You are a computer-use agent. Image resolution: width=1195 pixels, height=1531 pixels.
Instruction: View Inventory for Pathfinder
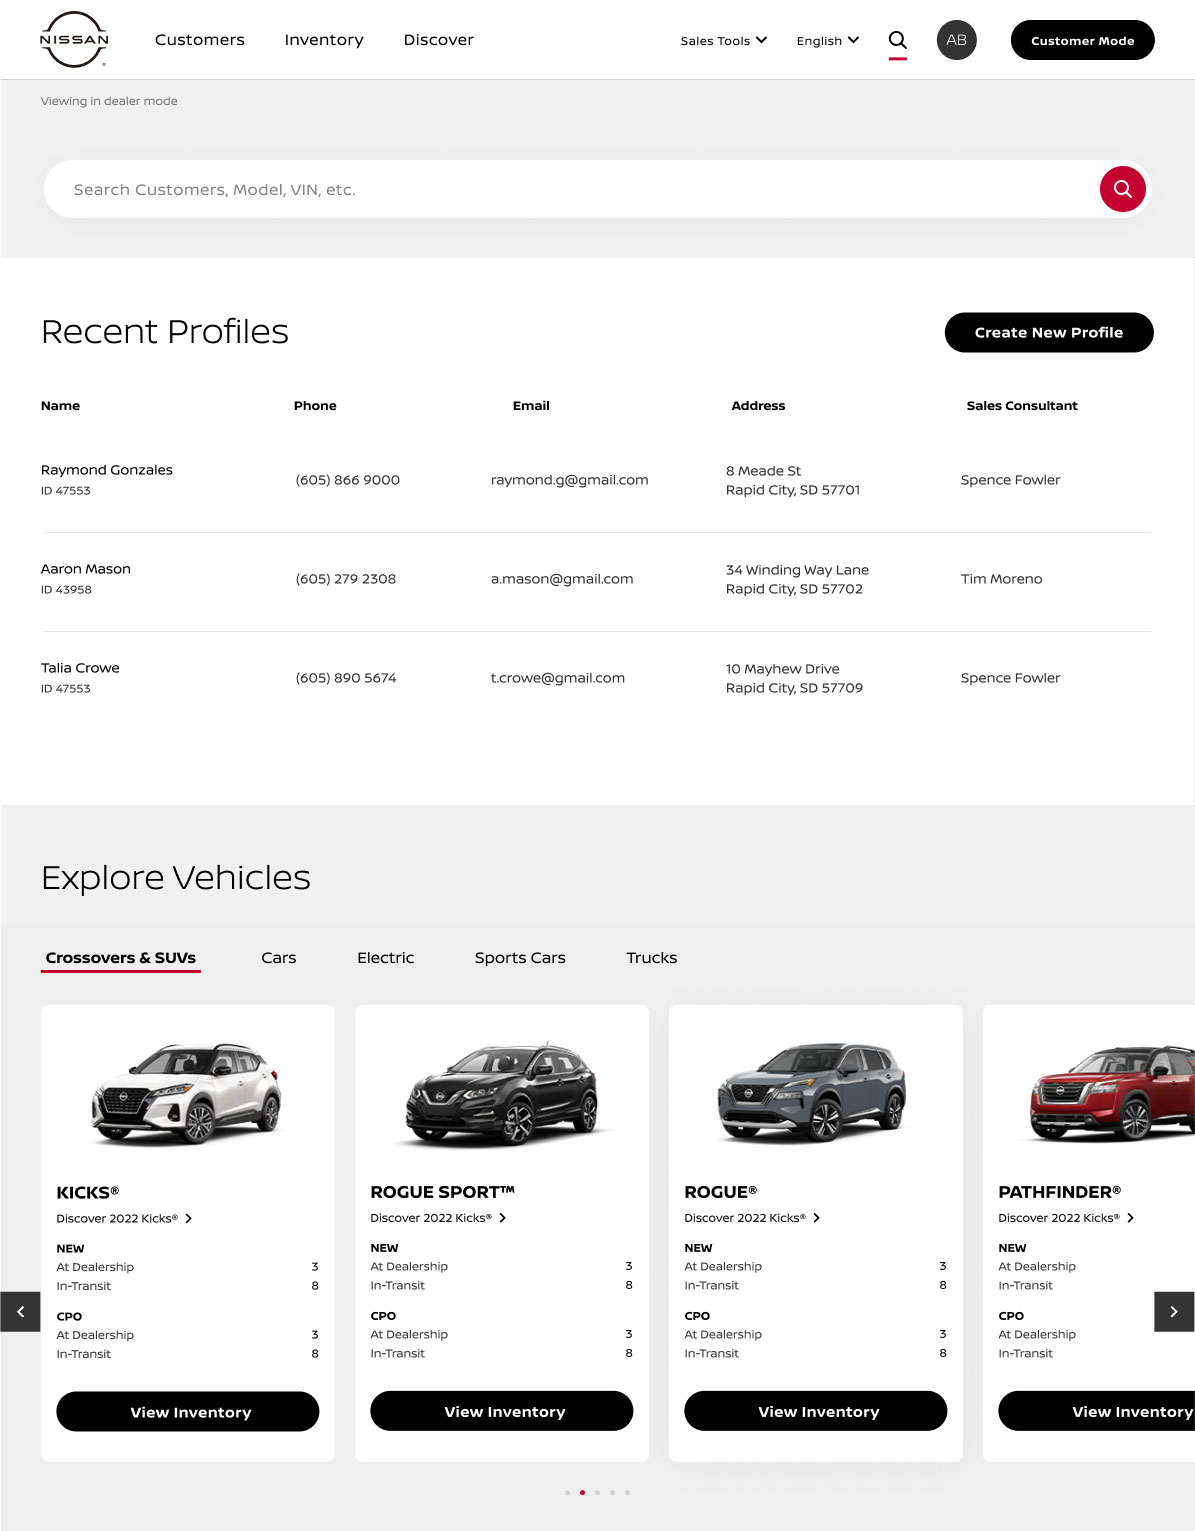[x=1097, y=1410]
